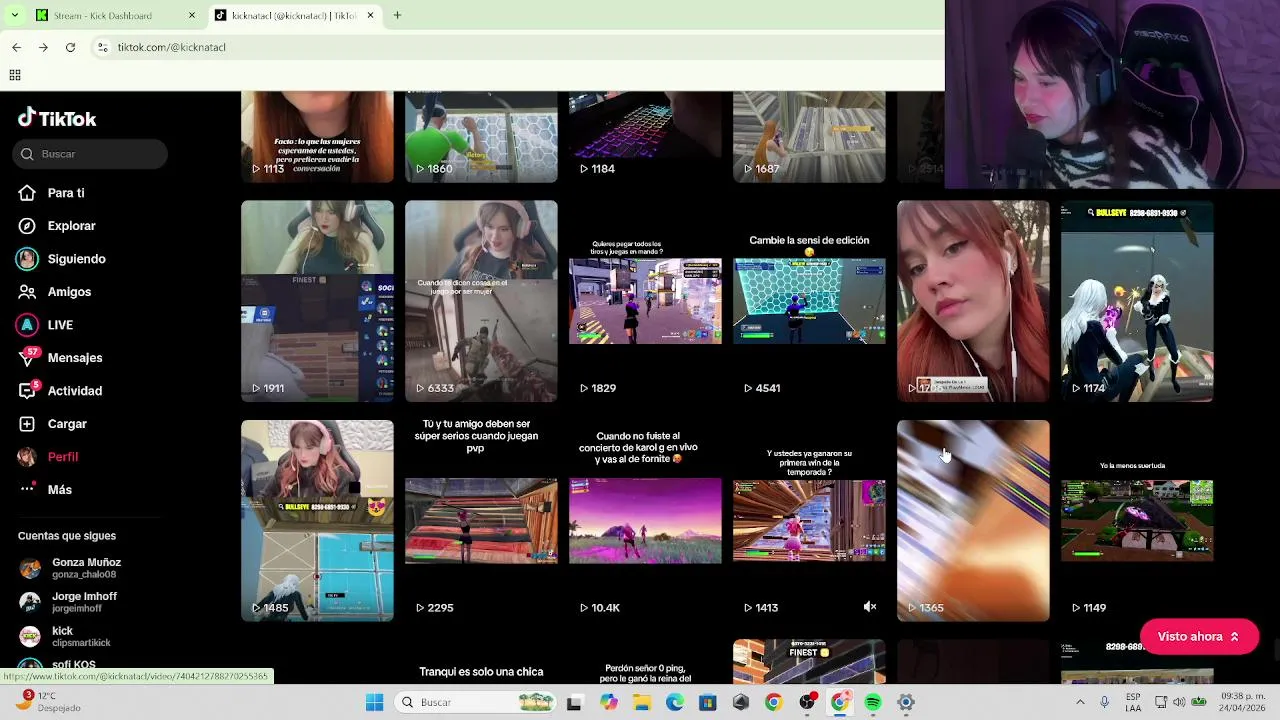Reload the TikTok page

tap(70, 47)
